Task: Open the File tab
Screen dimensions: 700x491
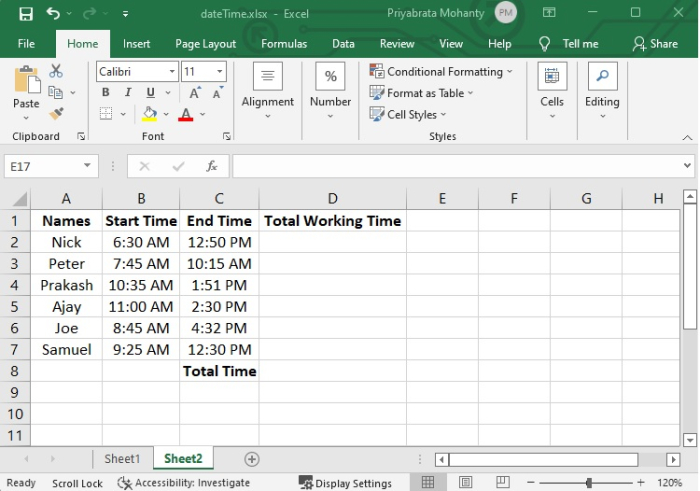Action: [26, 44]
